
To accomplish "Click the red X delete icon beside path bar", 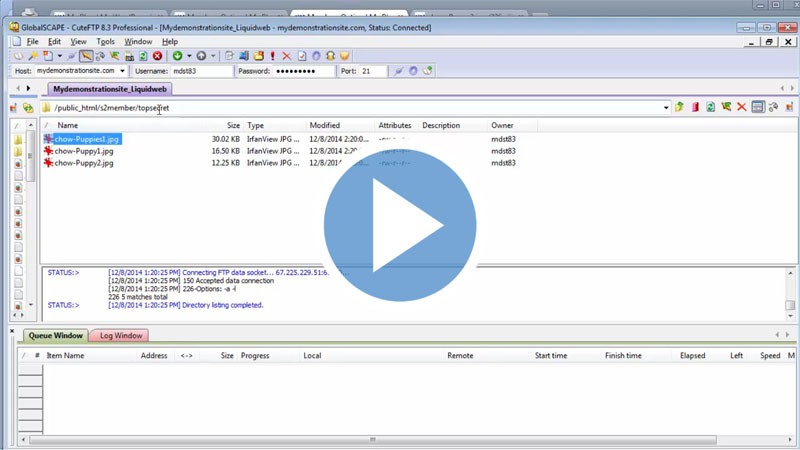I will point(741,107).
